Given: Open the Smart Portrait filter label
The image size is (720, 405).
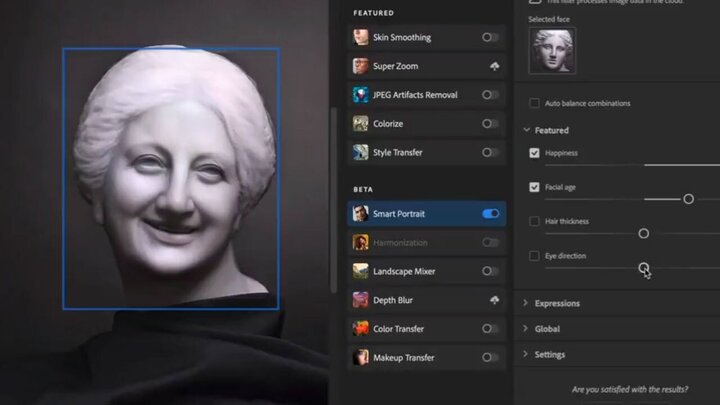Looking at the screenshot, I should pos(399,214).
